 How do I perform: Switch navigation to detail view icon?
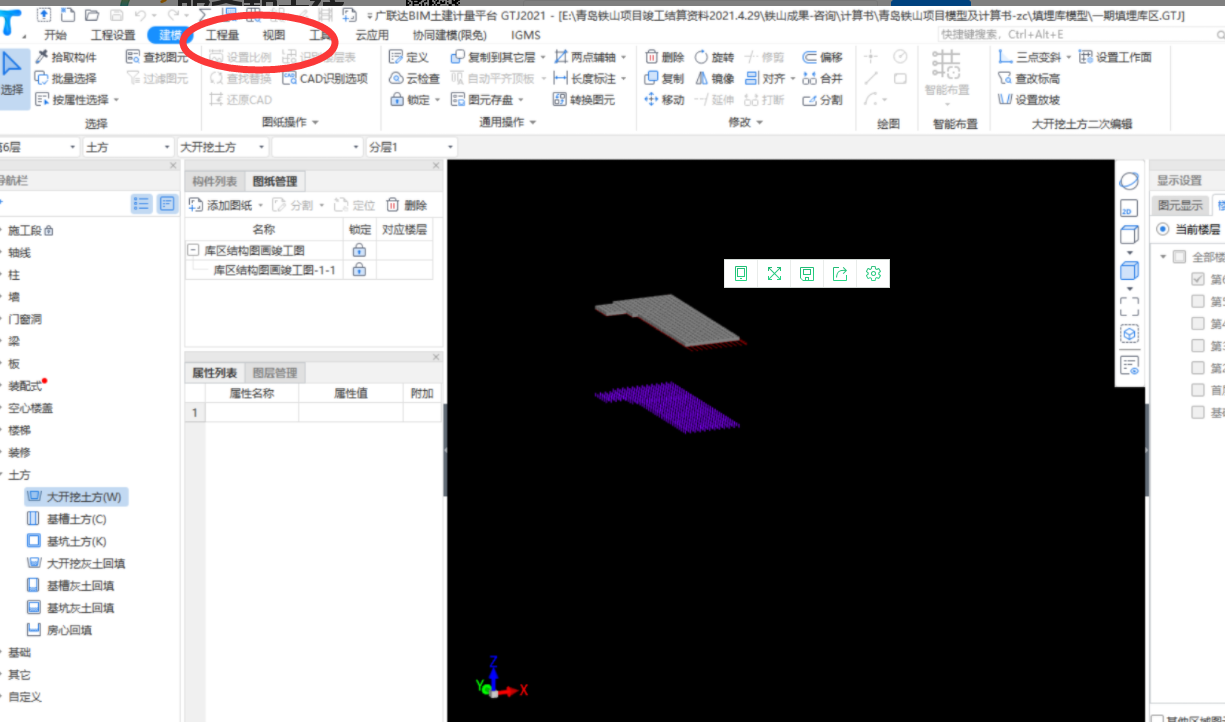pyautogui.click(x=167, y=203)
